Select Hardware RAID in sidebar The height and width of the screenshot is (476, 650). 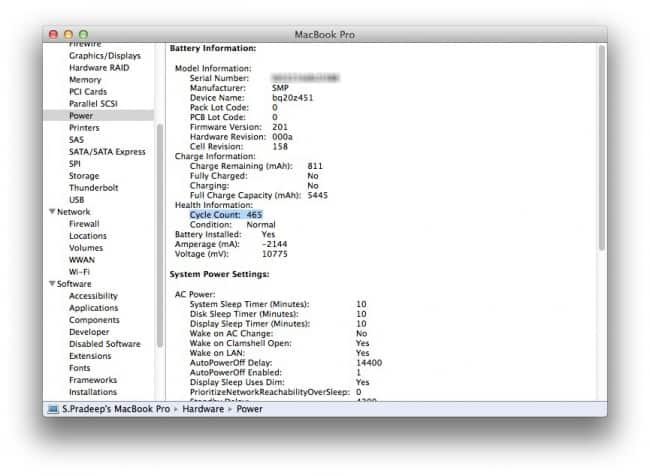click(x=99, y=68)
